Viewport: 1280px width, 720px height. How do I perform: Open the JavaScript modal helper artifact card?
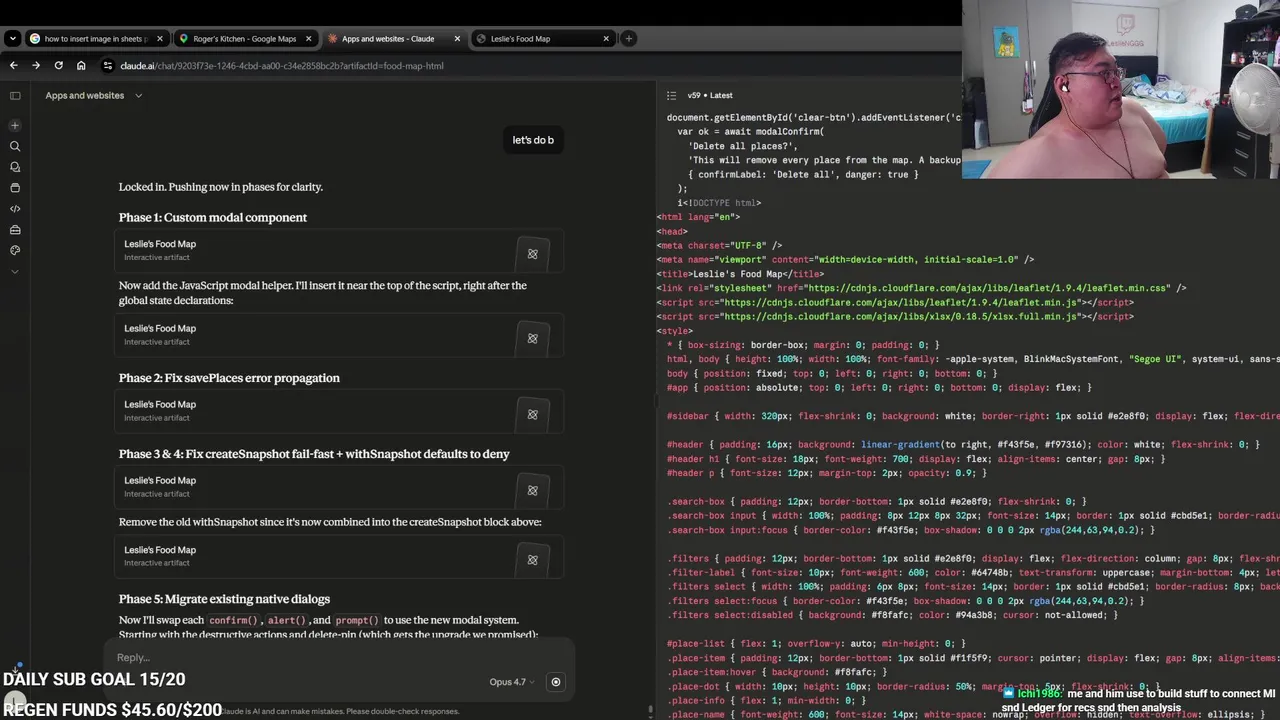click(x=339, y=334)
